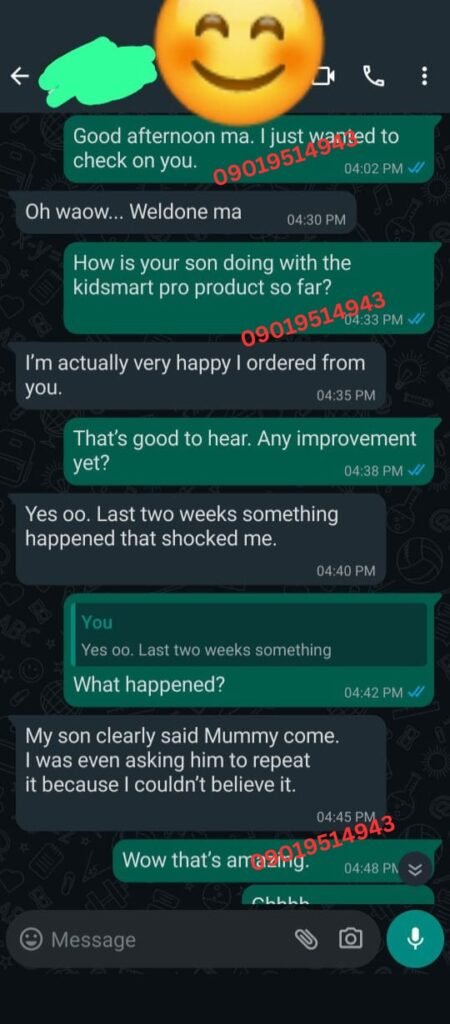The height and width of the screenshot is (1024, 450).
Task: Tap the microphone voice message button
Action: click(x=414, y=938)
